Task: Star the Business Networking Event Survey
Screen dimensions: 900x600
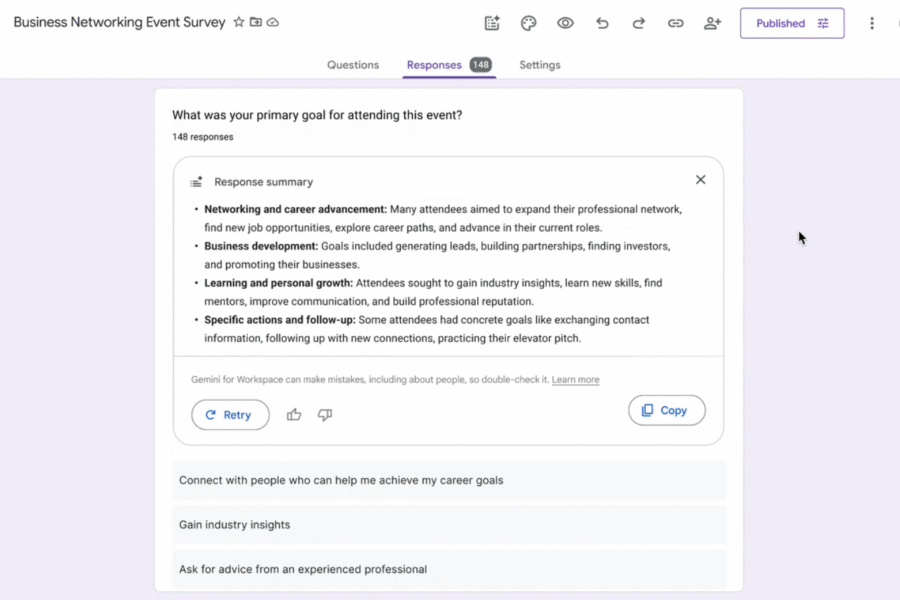Action: [x=239, y=21]
